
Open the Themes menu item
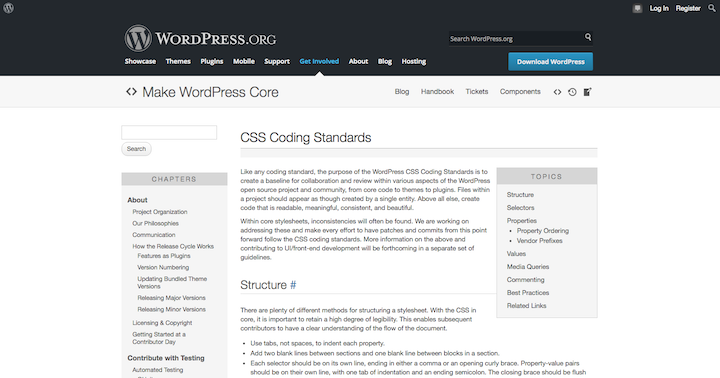pos(178,62)
